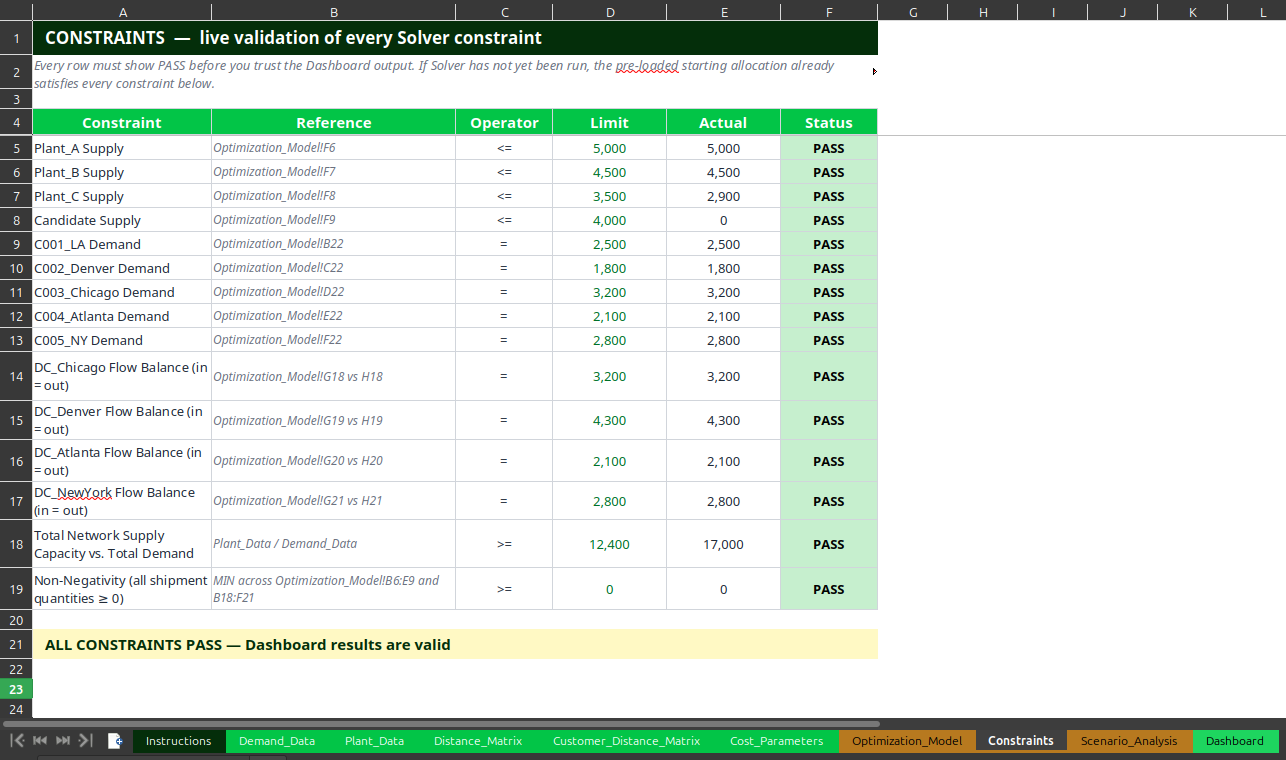The height and width of the screenshot is (760, 1286).
Task: Click the Actual value 17,000
Action: [x=723, y=544]
